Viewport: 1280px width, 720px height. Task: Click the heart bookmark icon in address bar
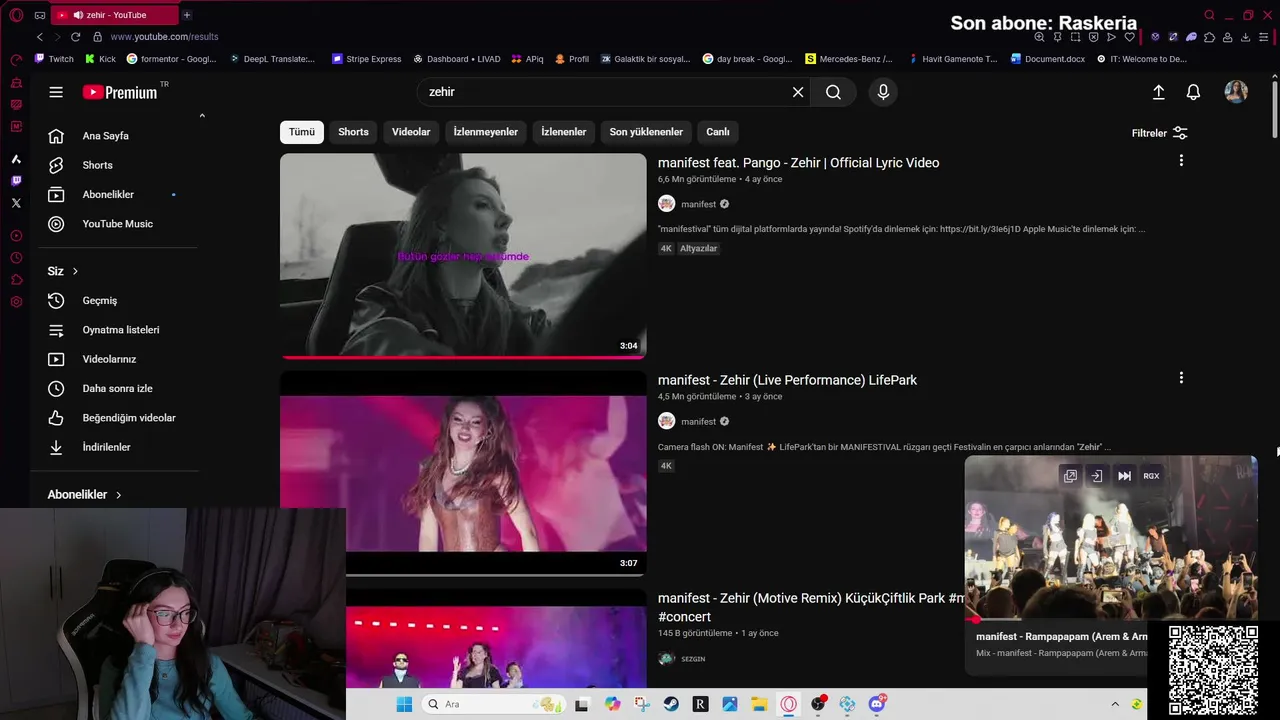pos(1129,37)
